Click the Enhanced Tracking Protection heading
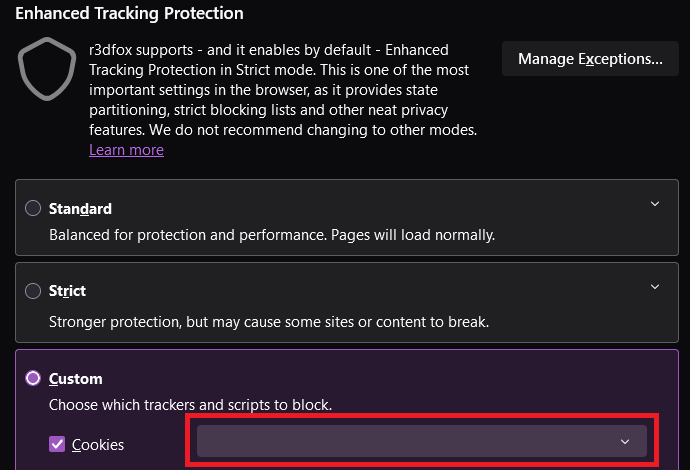This screenshot has height=470, width=690. point(129,14)
